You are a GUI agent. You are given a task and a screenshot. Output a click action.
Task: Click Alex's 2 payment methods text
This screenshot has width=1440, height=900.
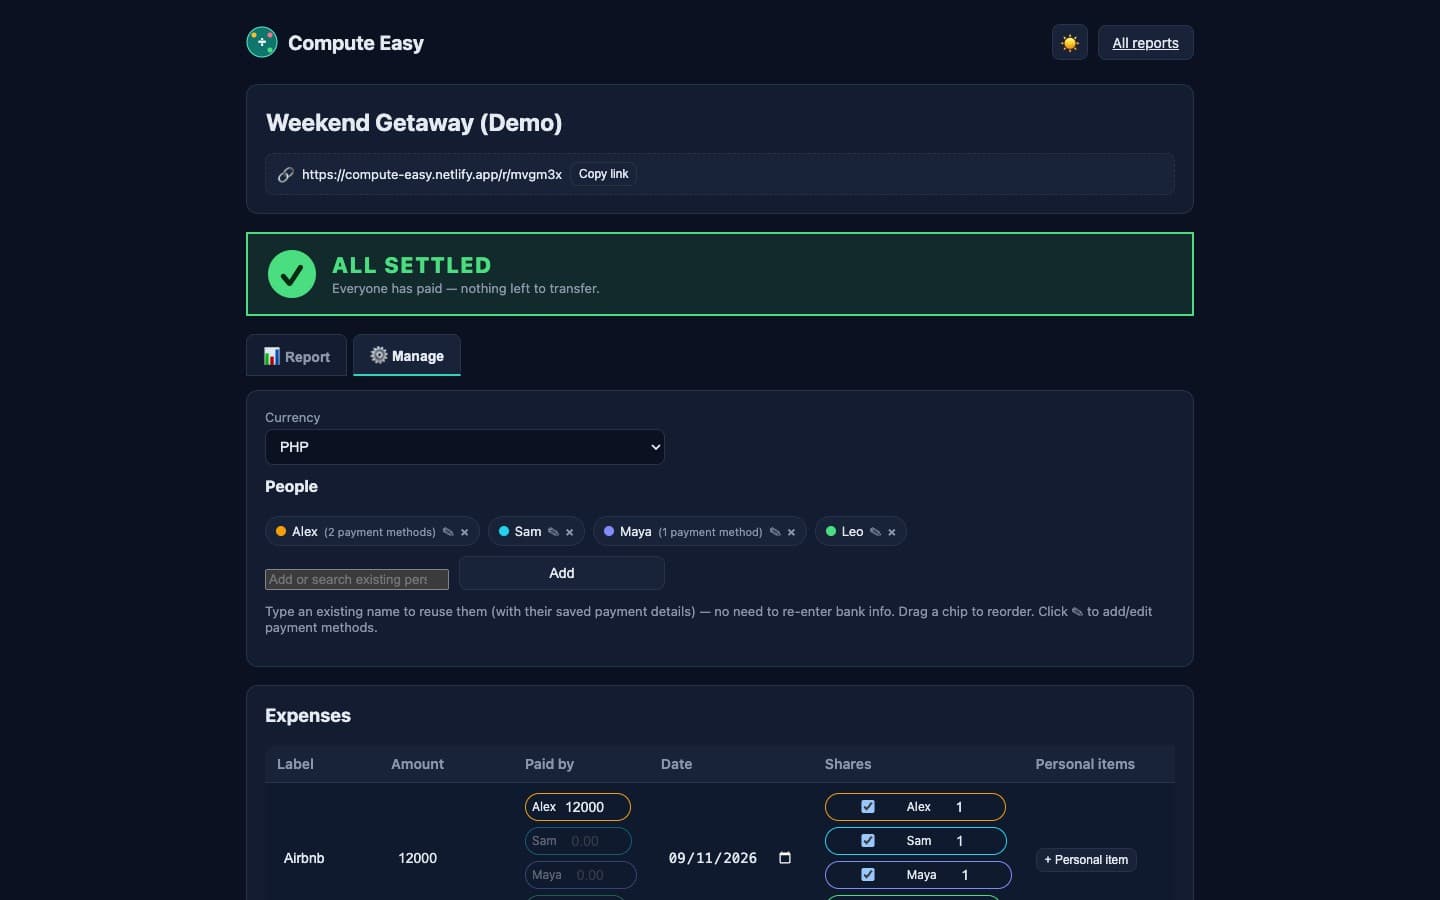click(380, 532)
